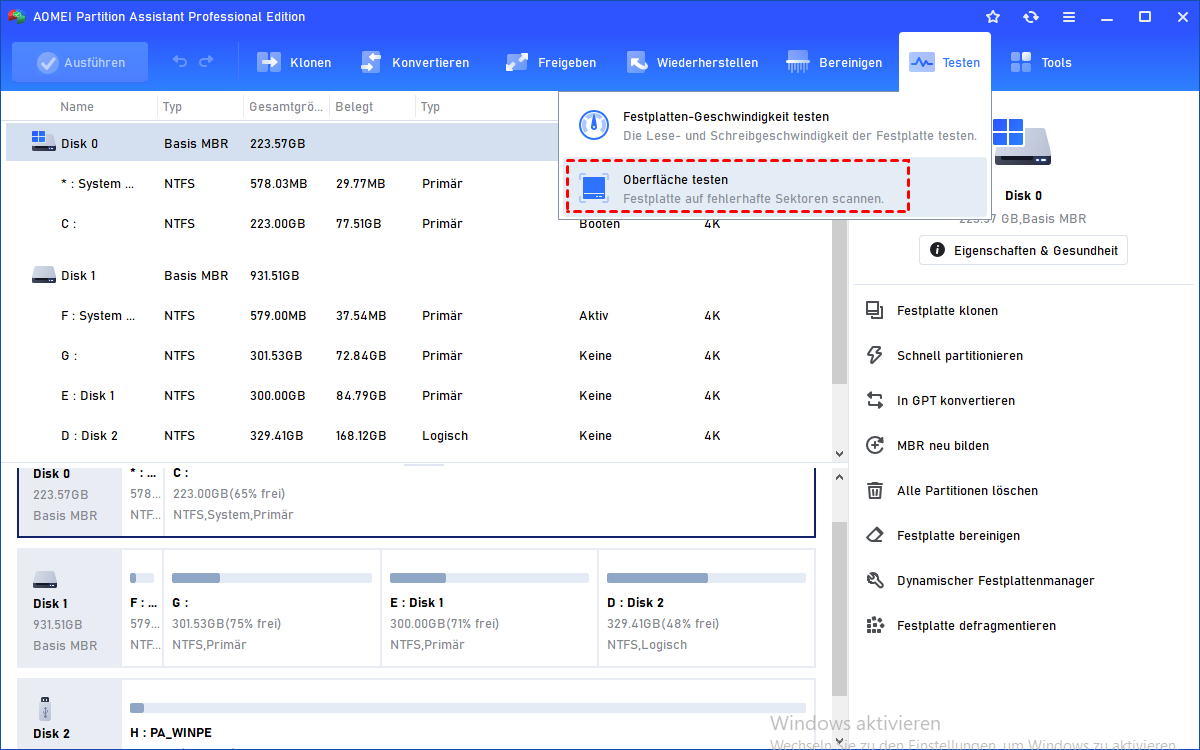Click the MBR neu bilden icon
The image size is (1200, 750).
(875, 446)
